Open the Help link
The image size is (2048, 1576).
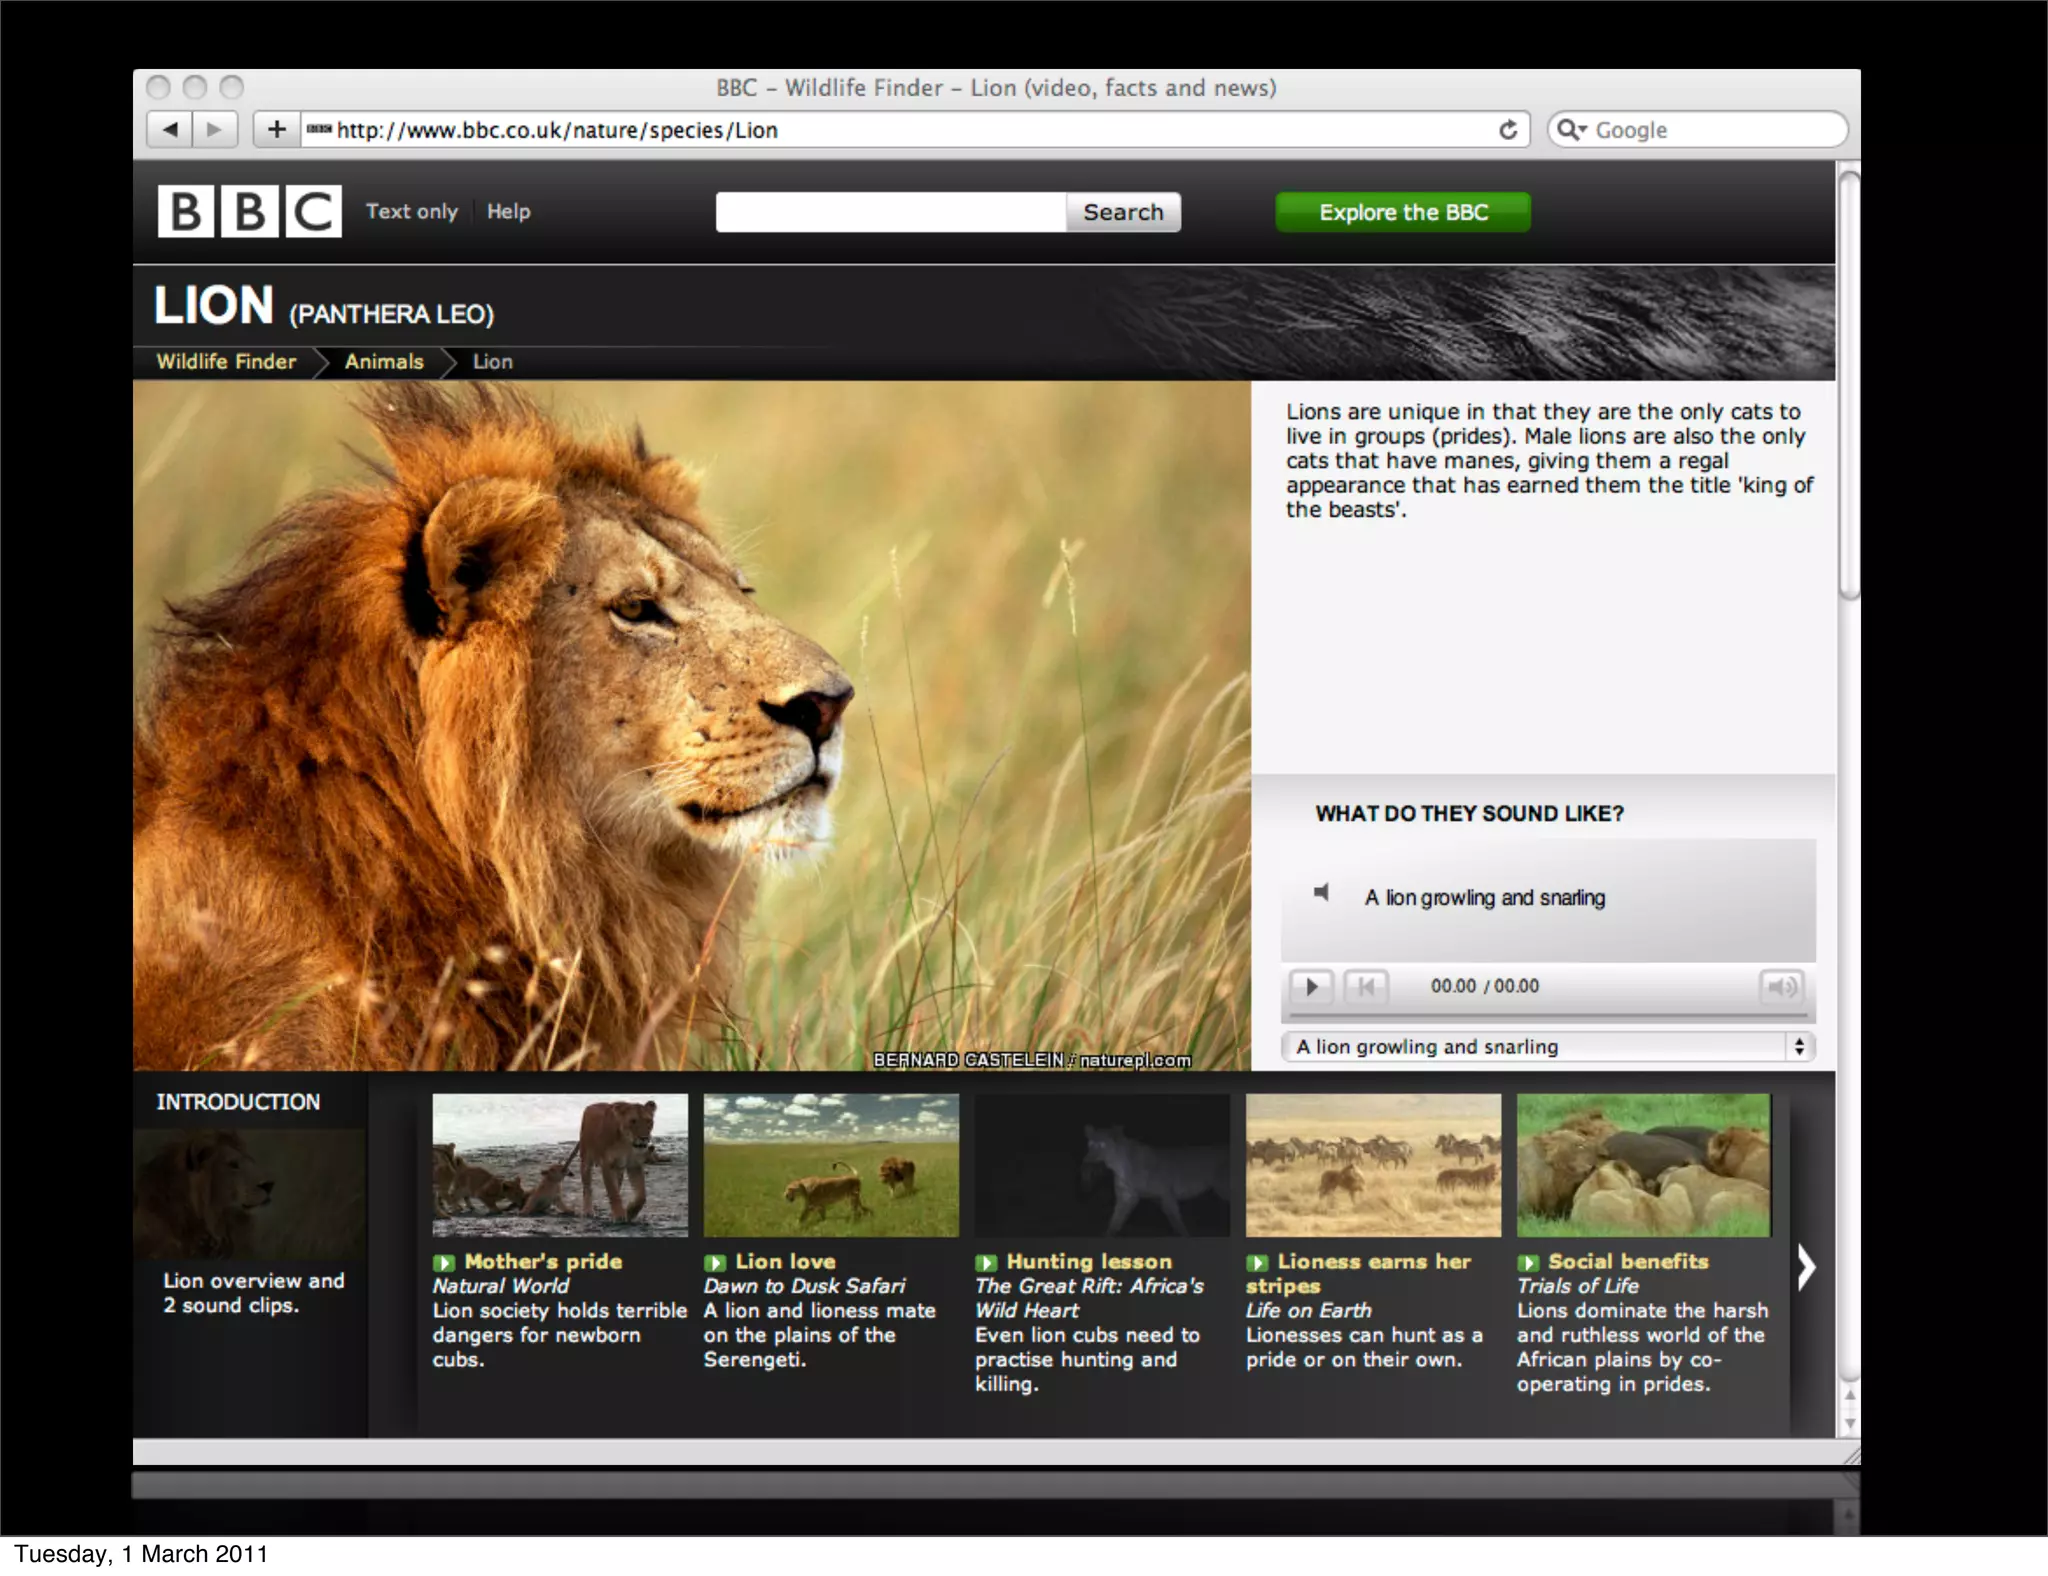click(508, 211)
